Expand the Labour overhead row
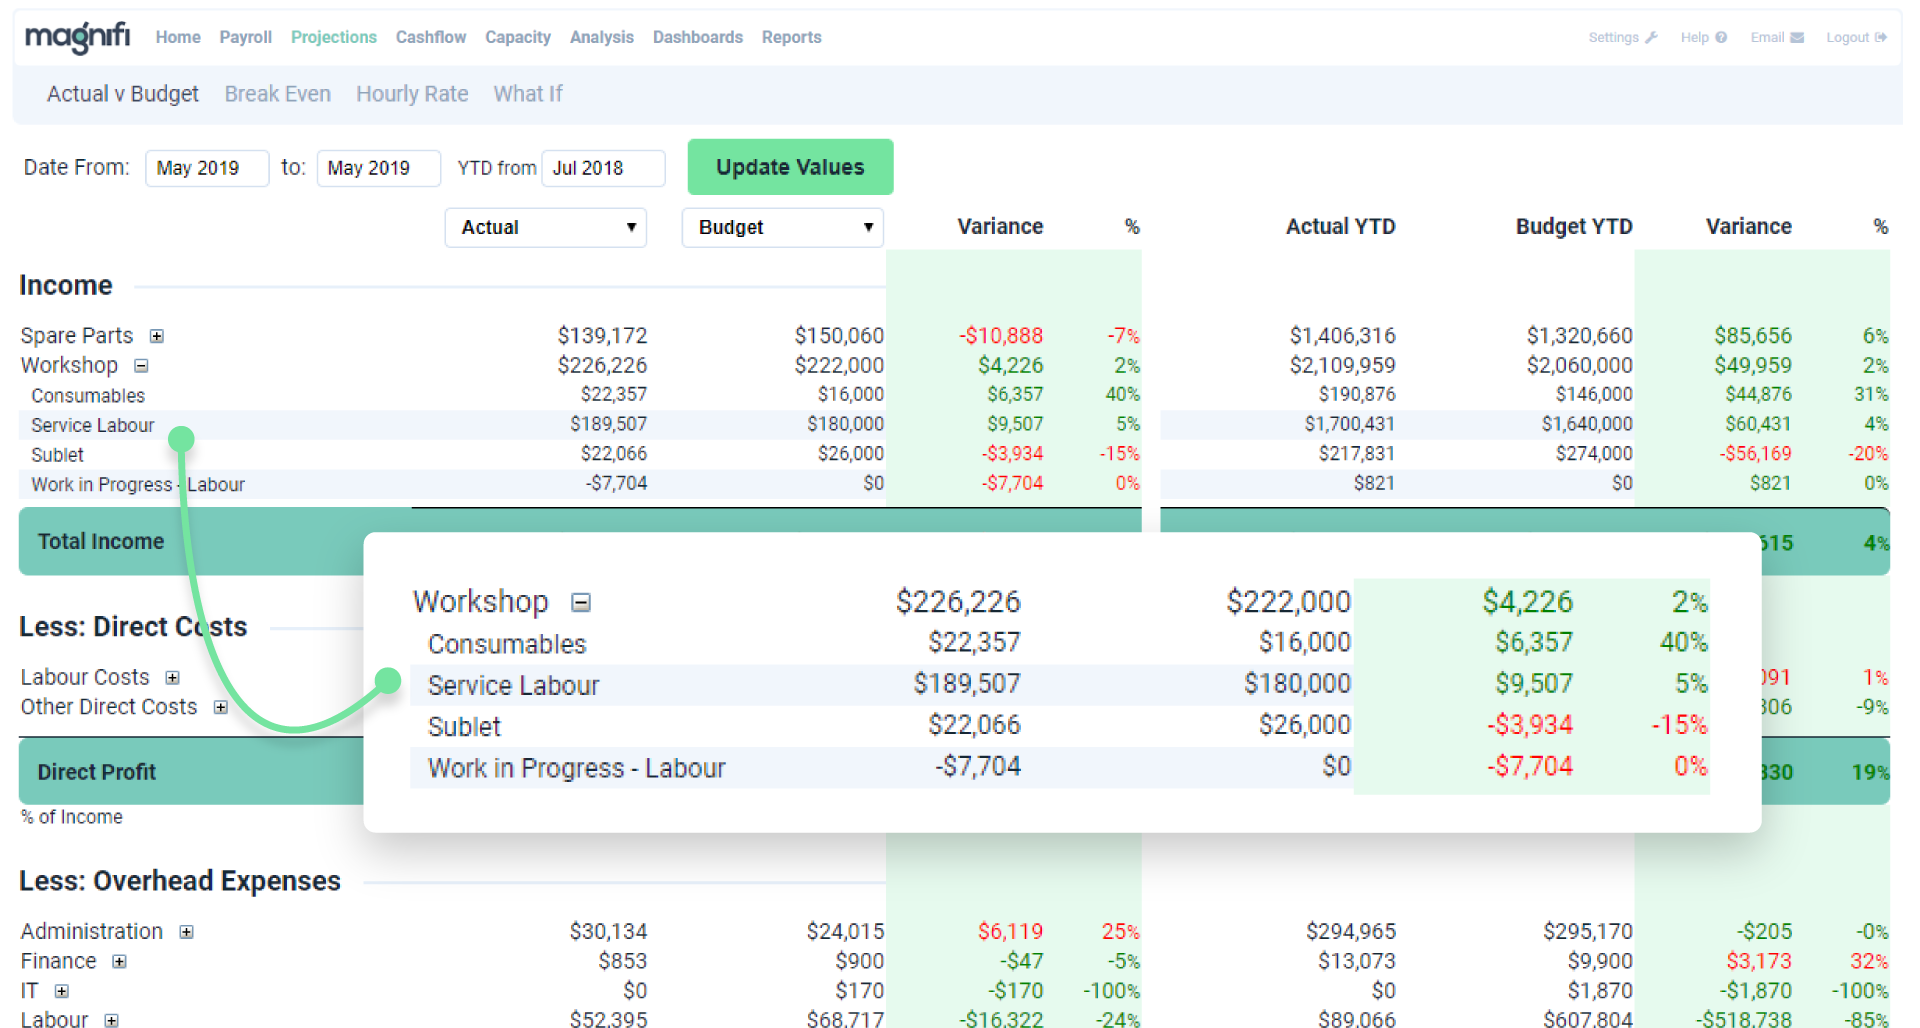Viewport: 1920px width, 1028px height. click(113, 1020)
